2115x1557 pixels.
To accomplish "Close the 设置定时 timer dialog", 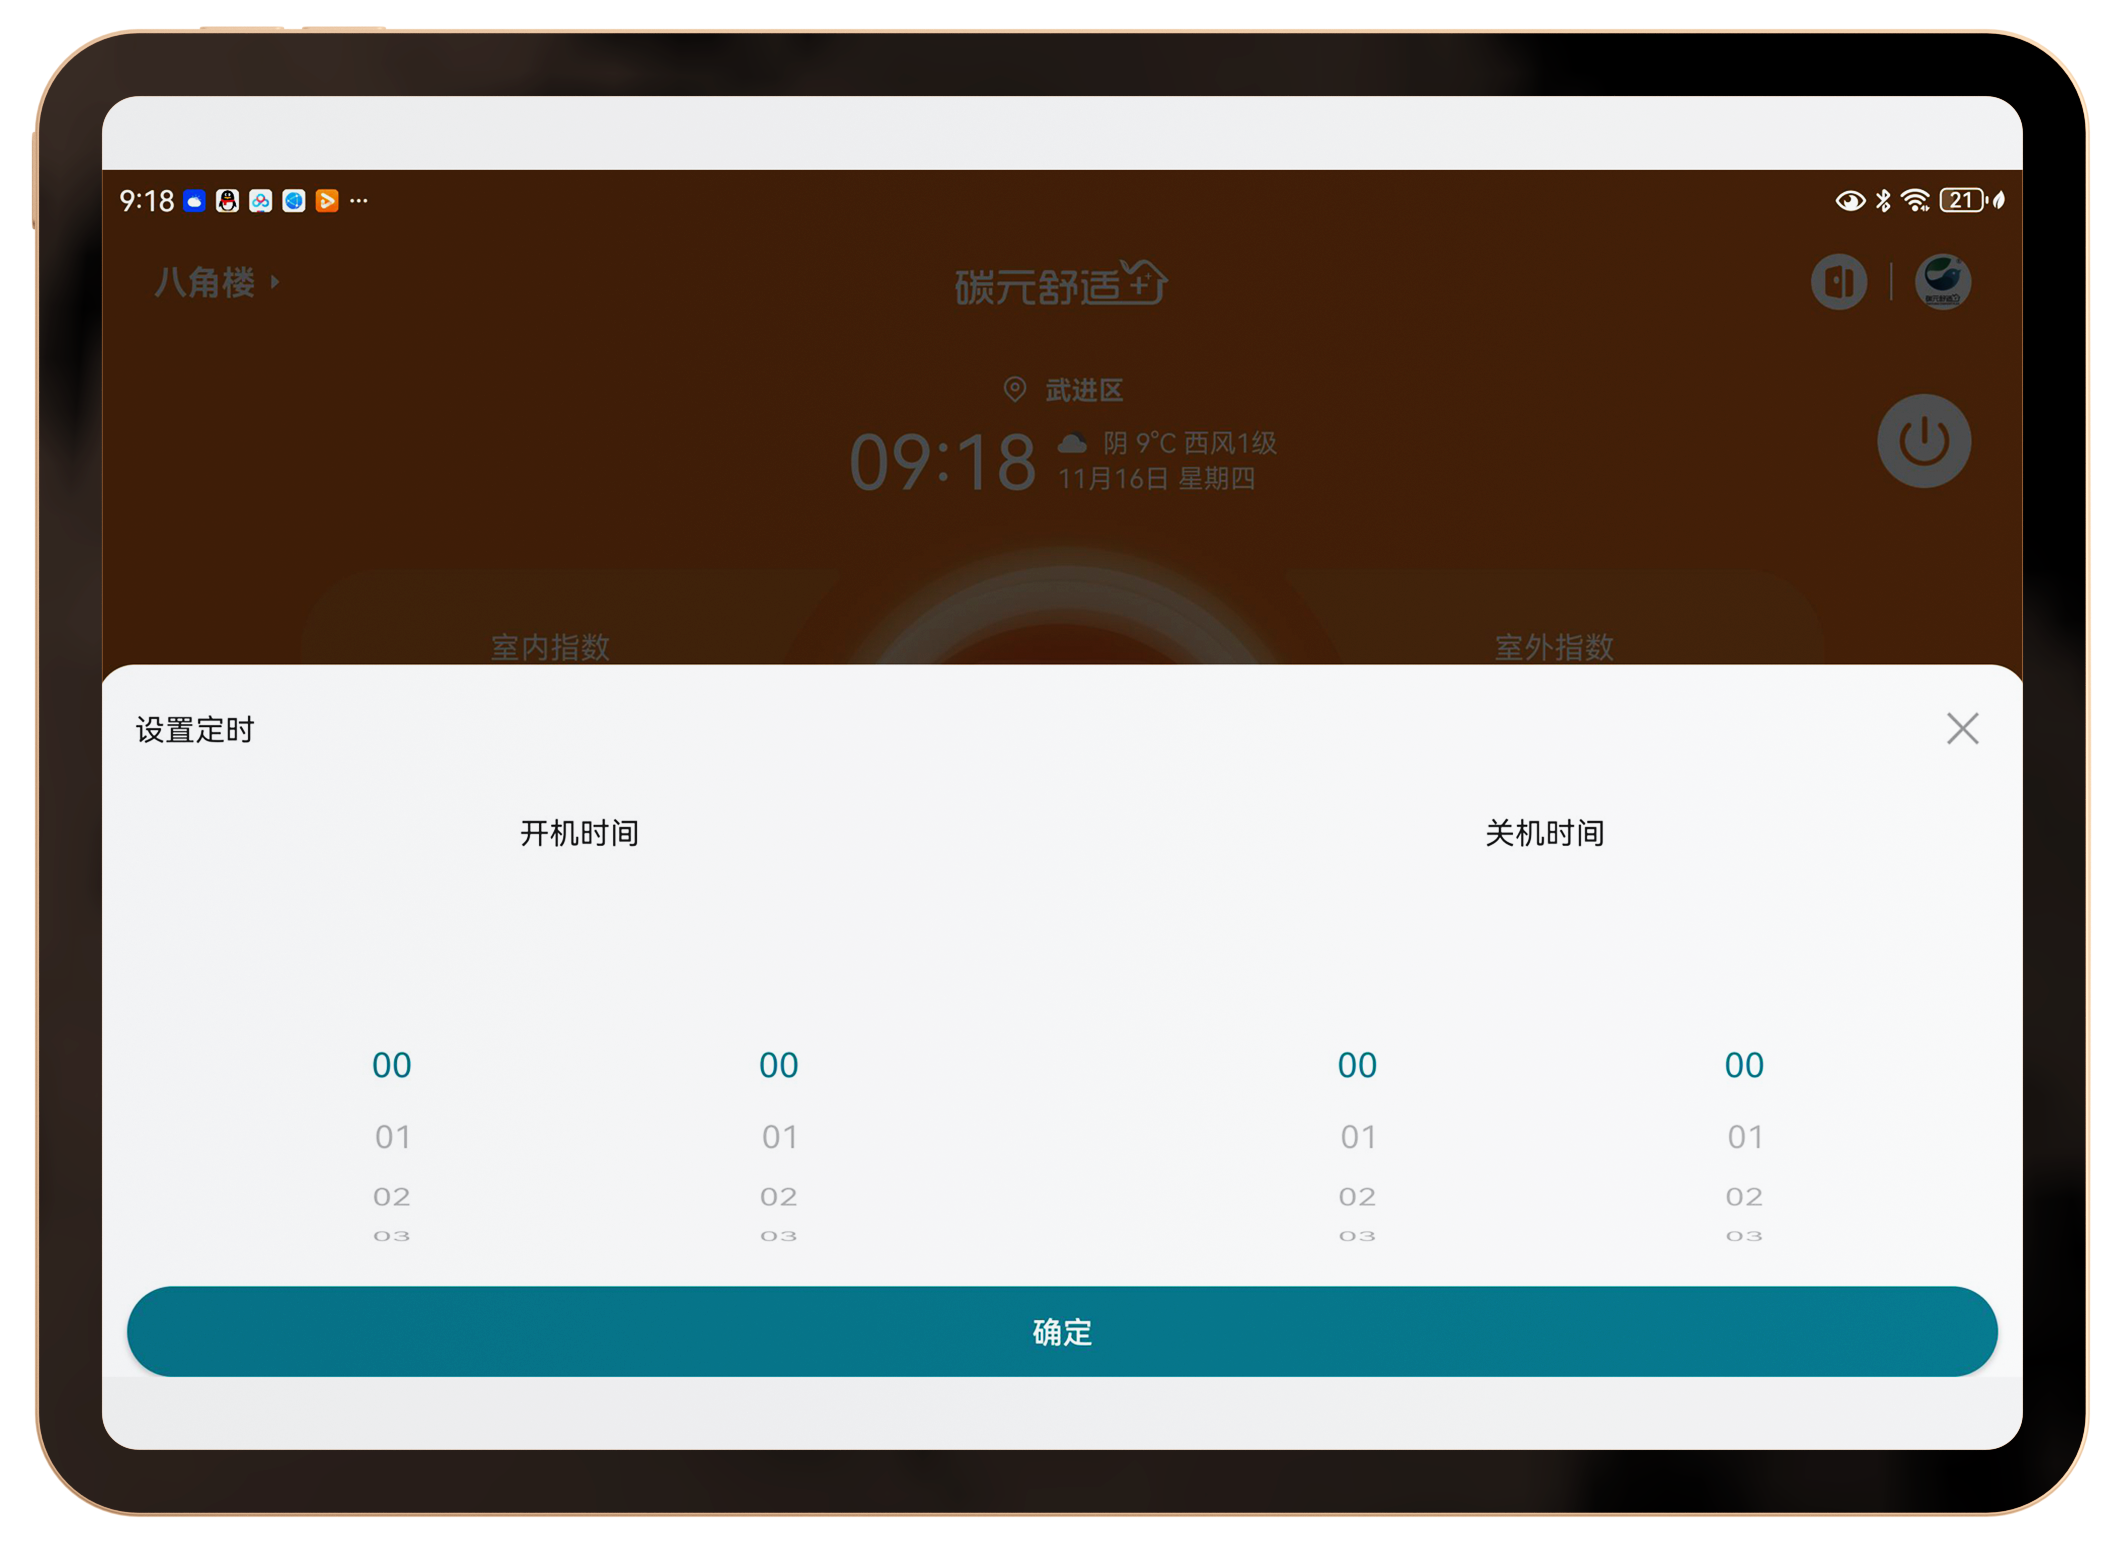I will [1962, 729].
